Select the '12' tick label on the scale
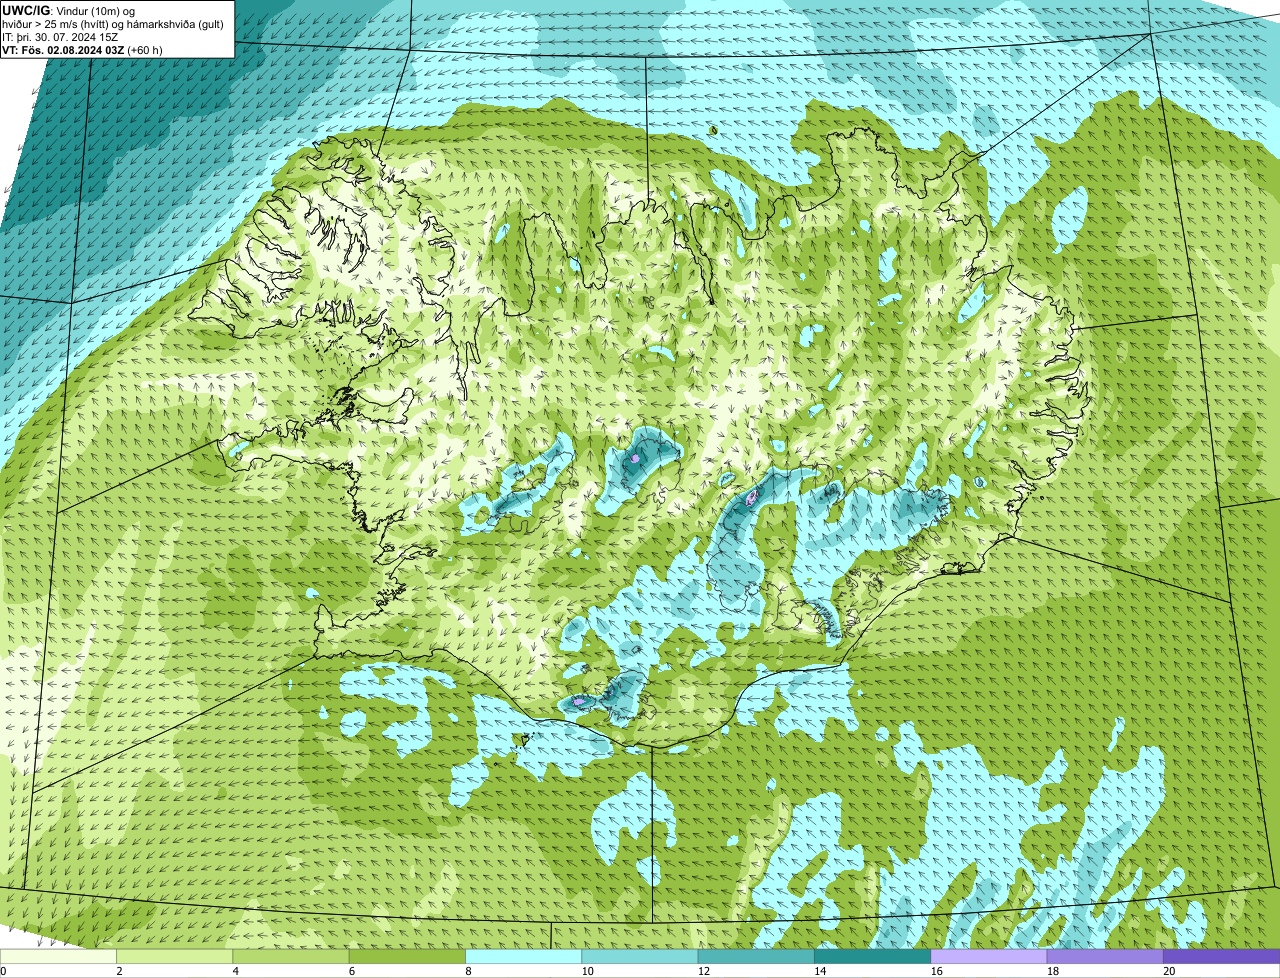 pos(703,971)
